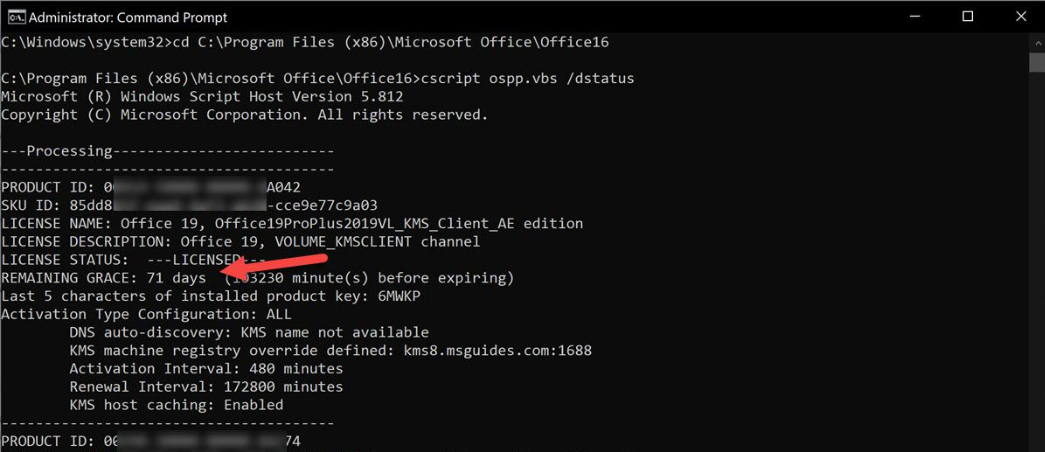Click the product key characters 6MWKP
The image size is (1045, 452).
tap(399, 295)
